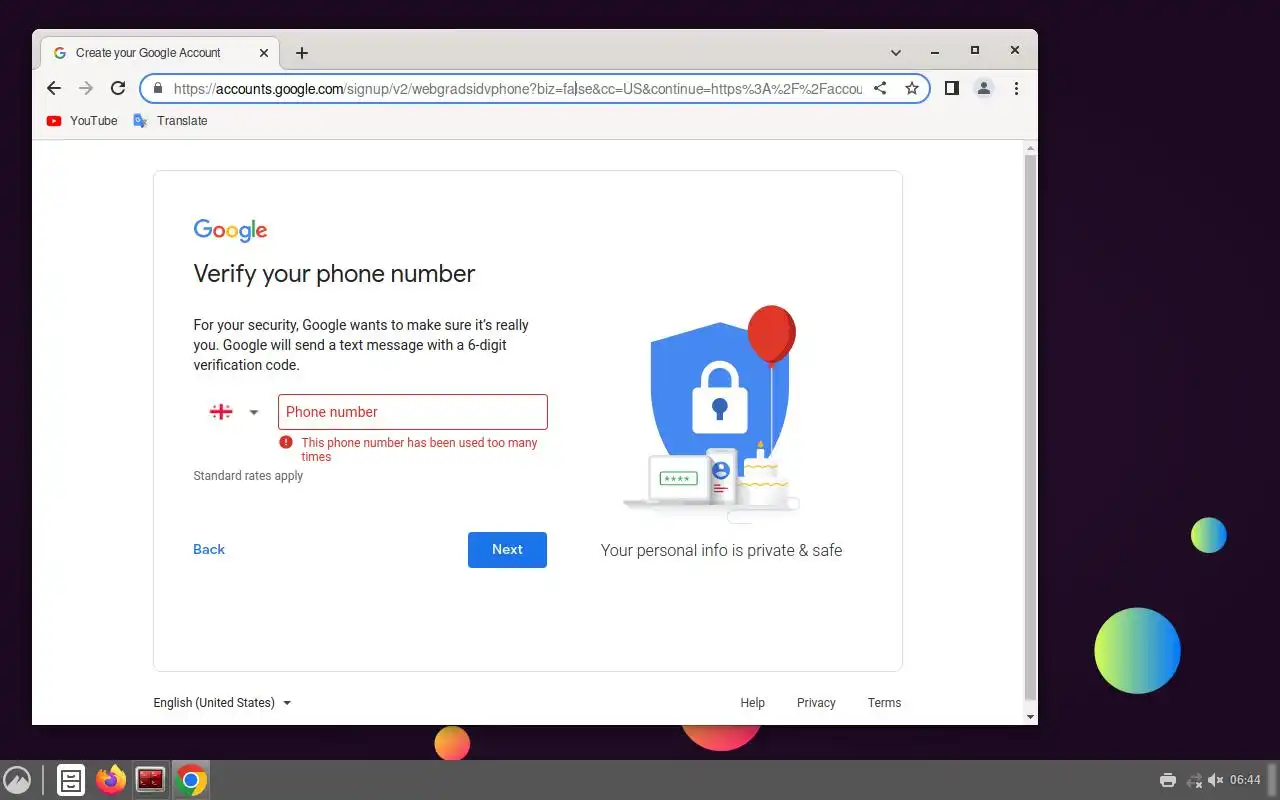The image size is (1280, 800).
Task: Launch Firefox from the taskbar
Action: pyautogui.click(x=111, y=780)
